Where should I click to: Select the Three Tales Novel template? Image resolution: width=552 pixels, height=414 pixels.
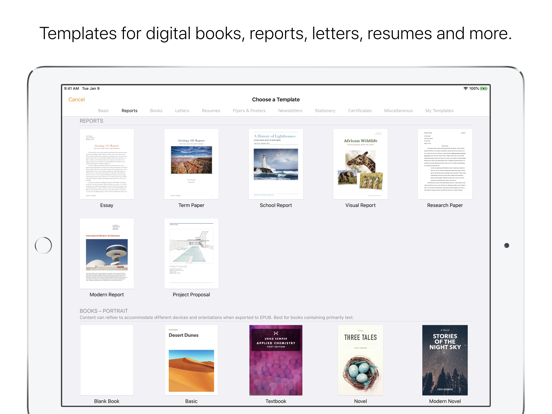coord(360,360)
